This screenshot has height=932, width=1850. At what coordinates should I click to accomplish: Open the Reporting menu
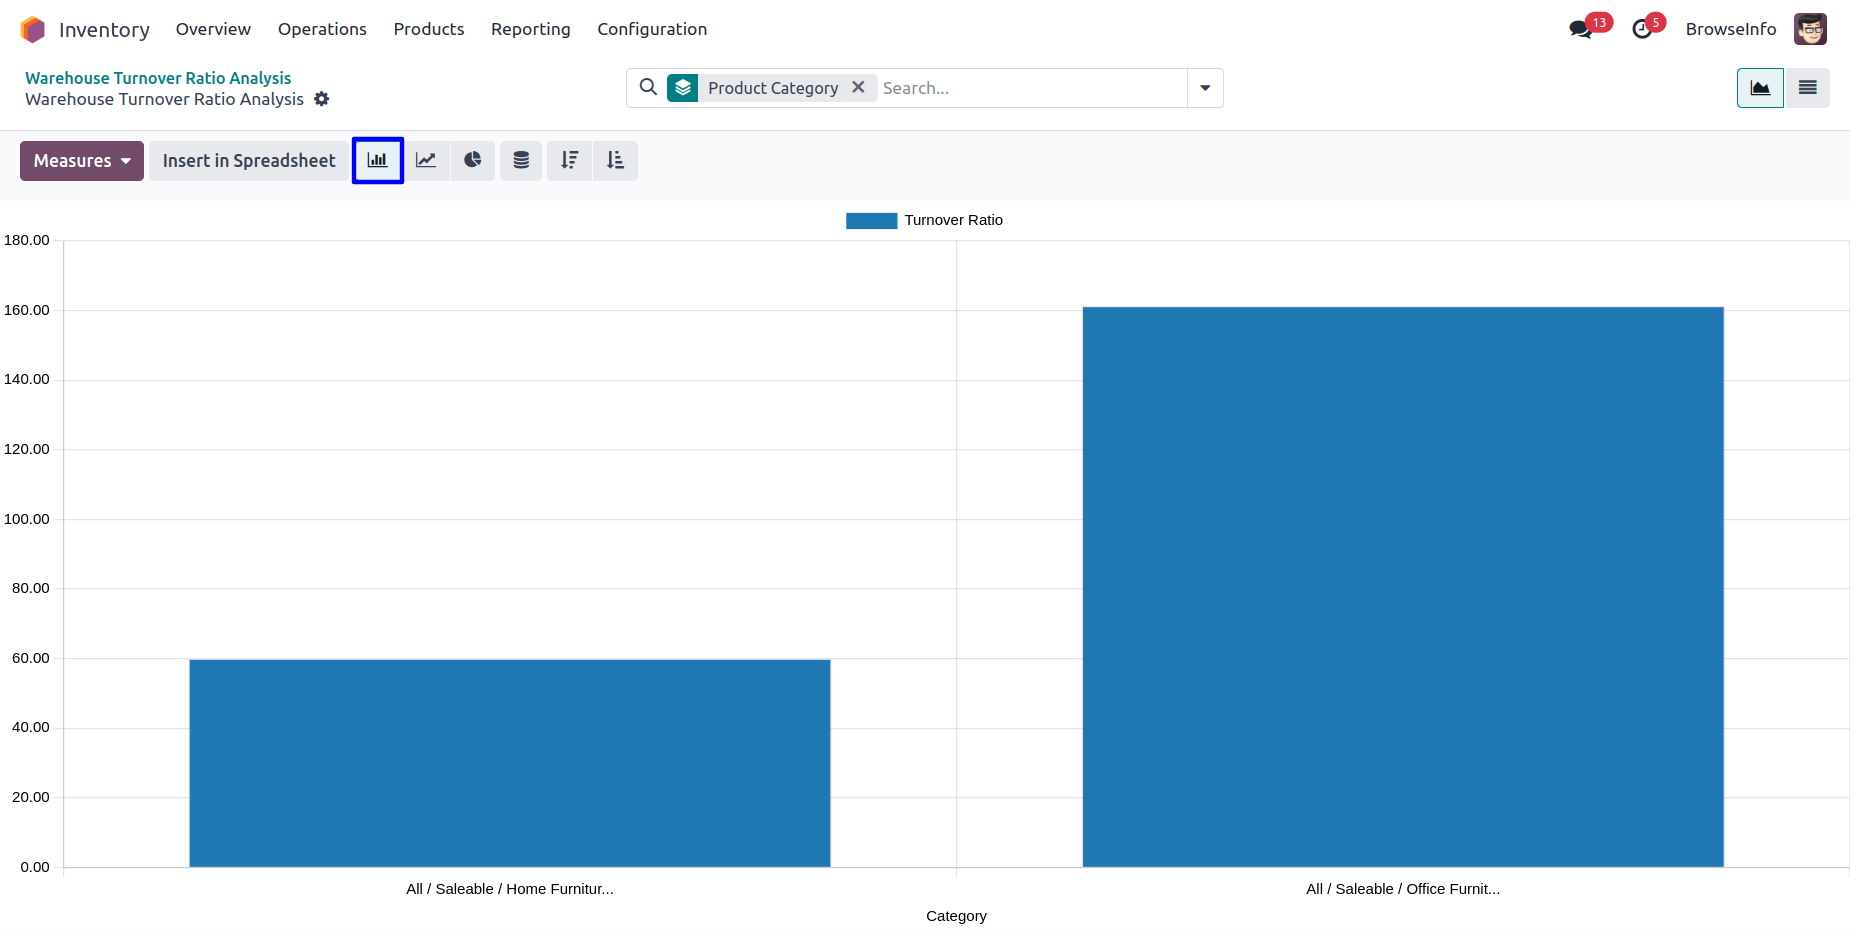click(x=530, y=29)
